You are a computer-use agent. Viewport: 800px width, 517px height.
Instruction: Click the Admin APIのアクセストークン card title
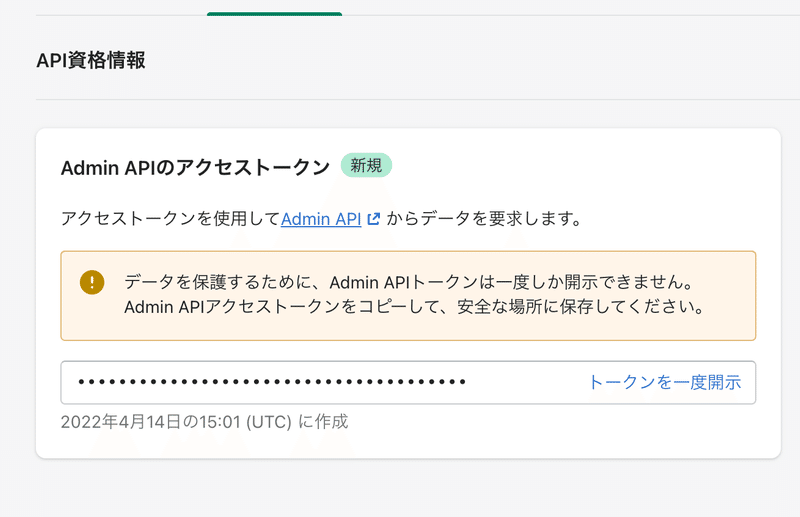[x=195, y=167]
